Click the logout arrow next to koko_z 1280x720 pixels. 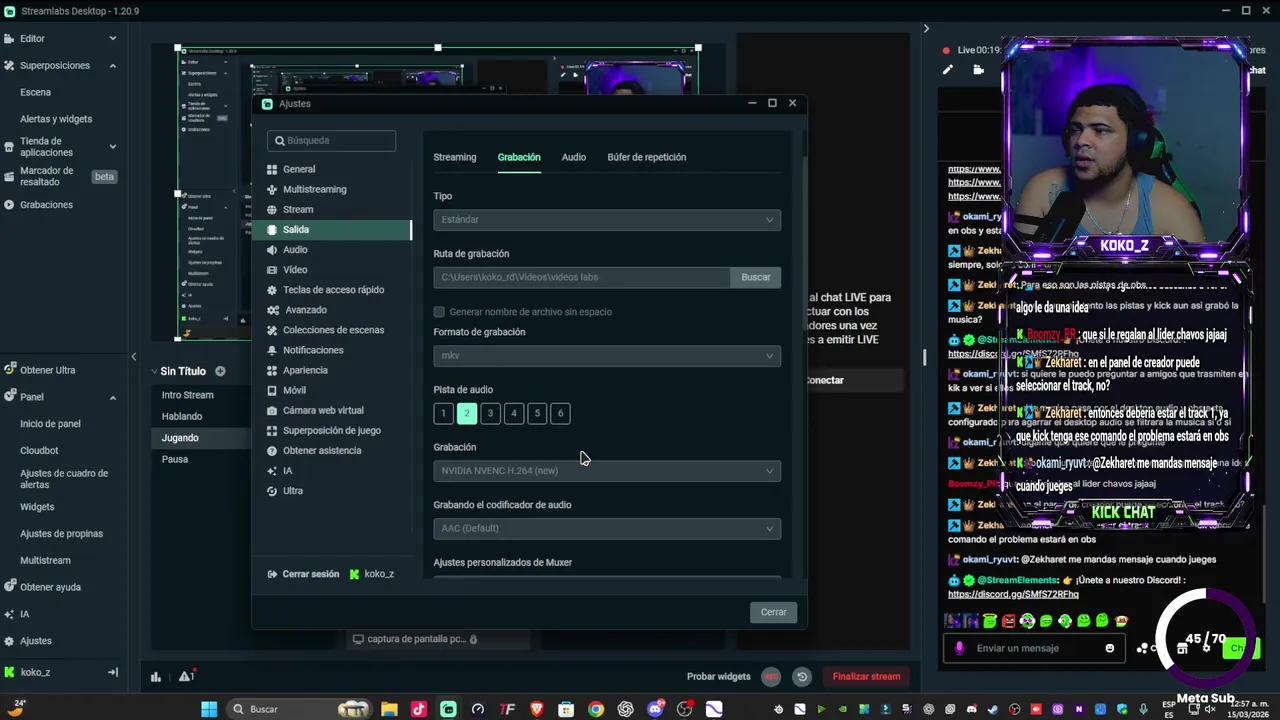pos(112,672)
